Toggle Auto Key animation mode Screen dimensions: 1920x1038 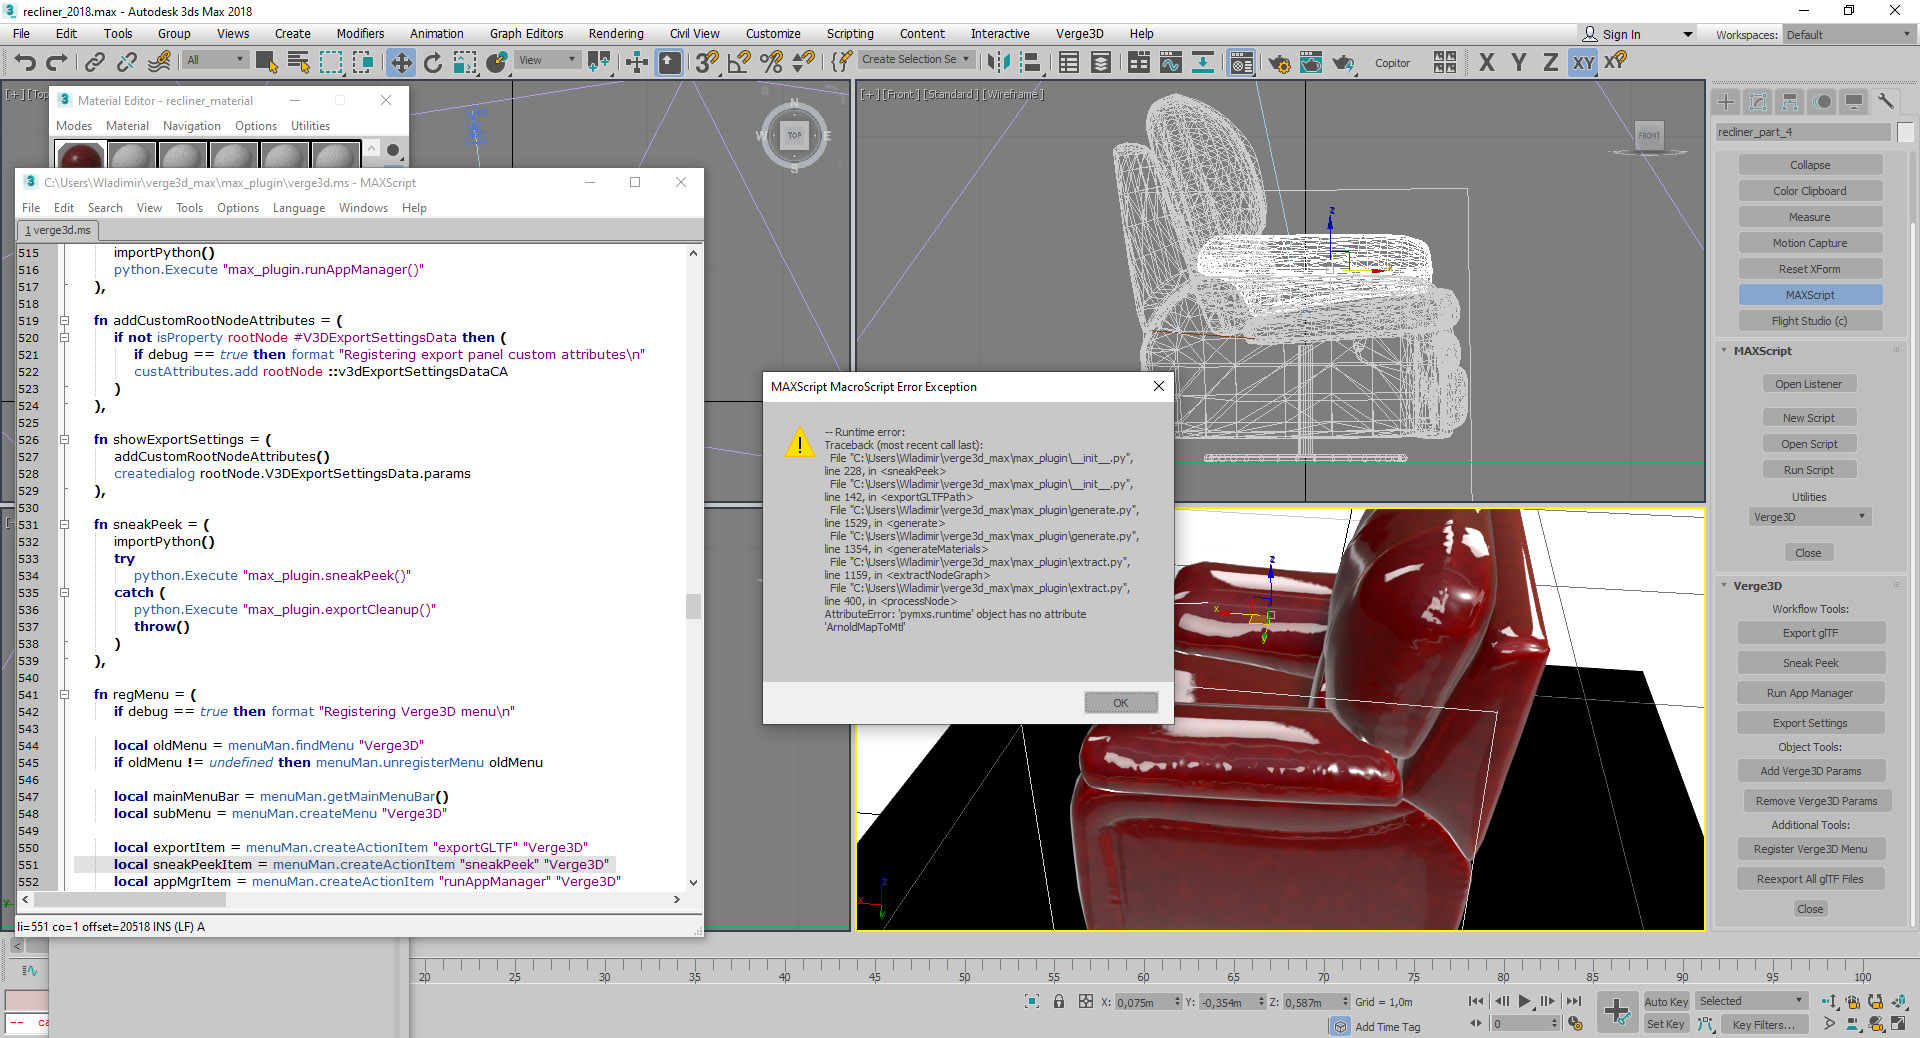tap(1666, 1001)
